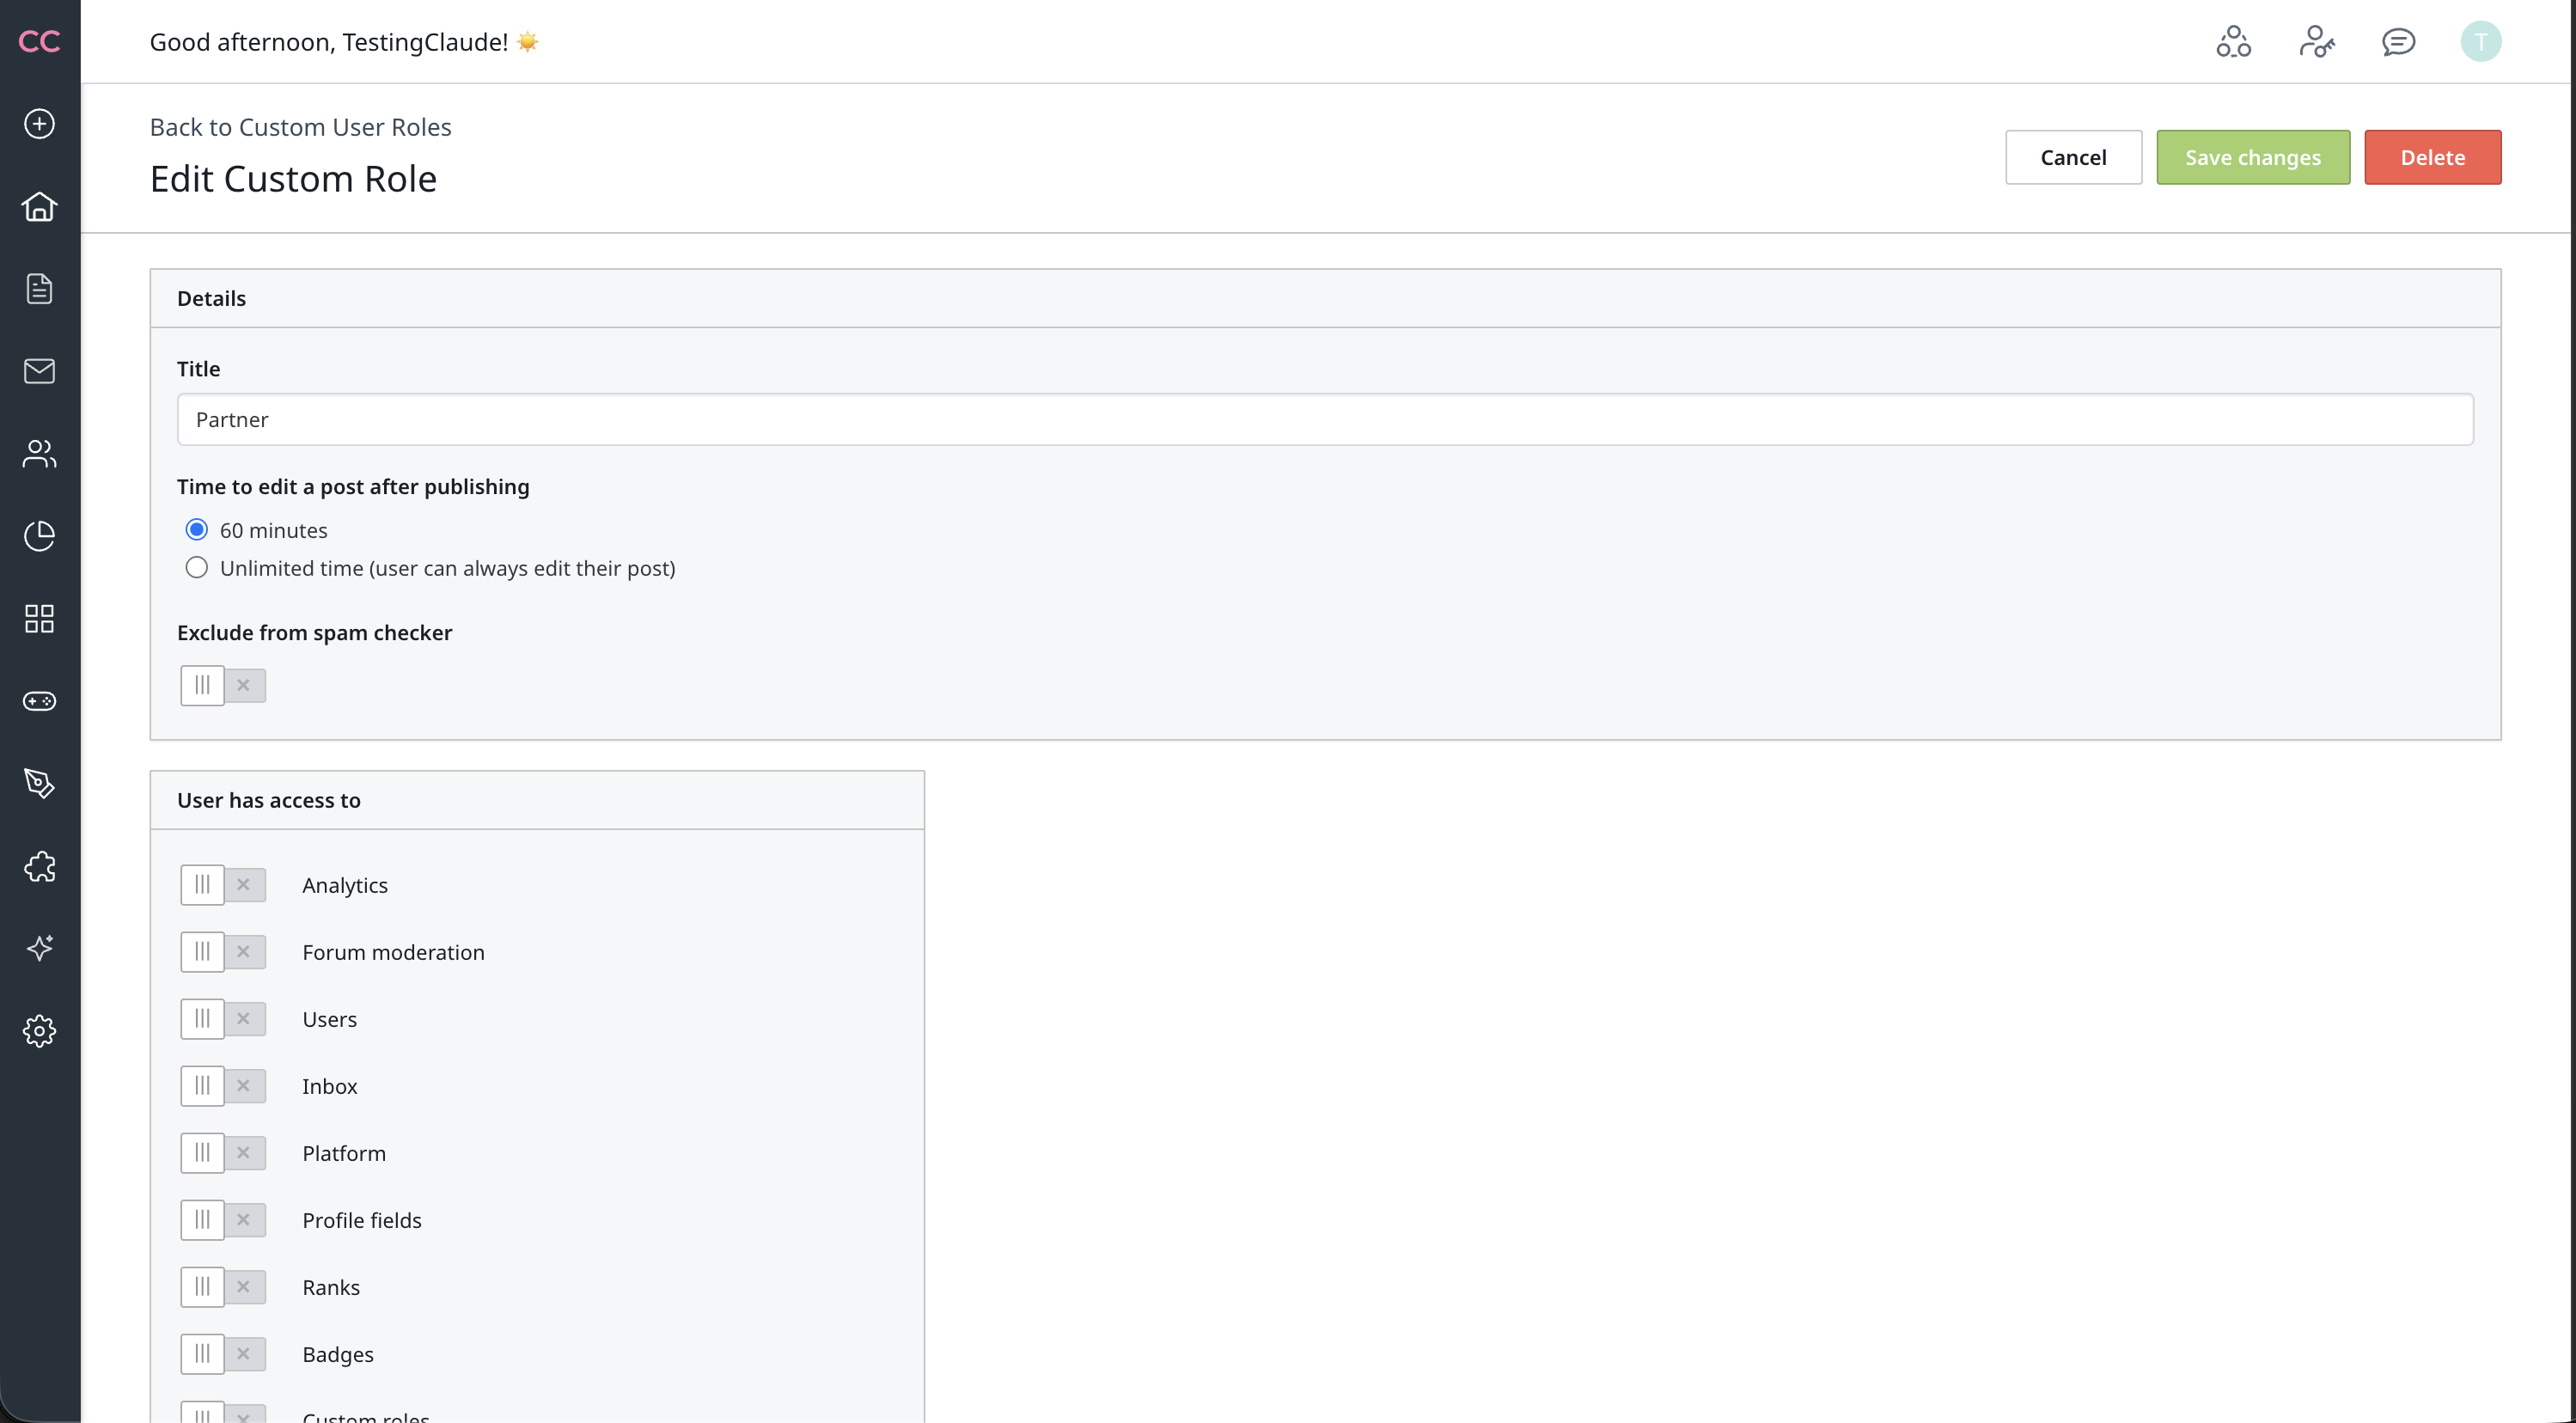Viewport: 2576px width, 1423px height.
Task: Open the users group icon in sidebar
Action: tap(39, 453)
